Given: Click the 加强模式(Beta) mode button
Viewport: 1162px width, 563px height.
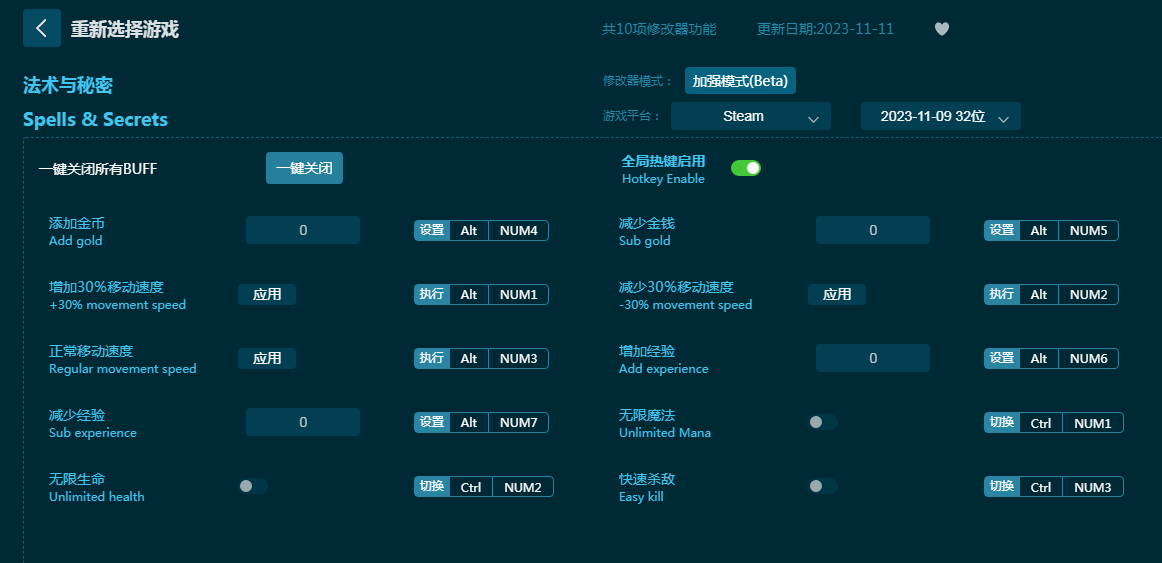Looking at the screenshot, I should coord(740,81).
